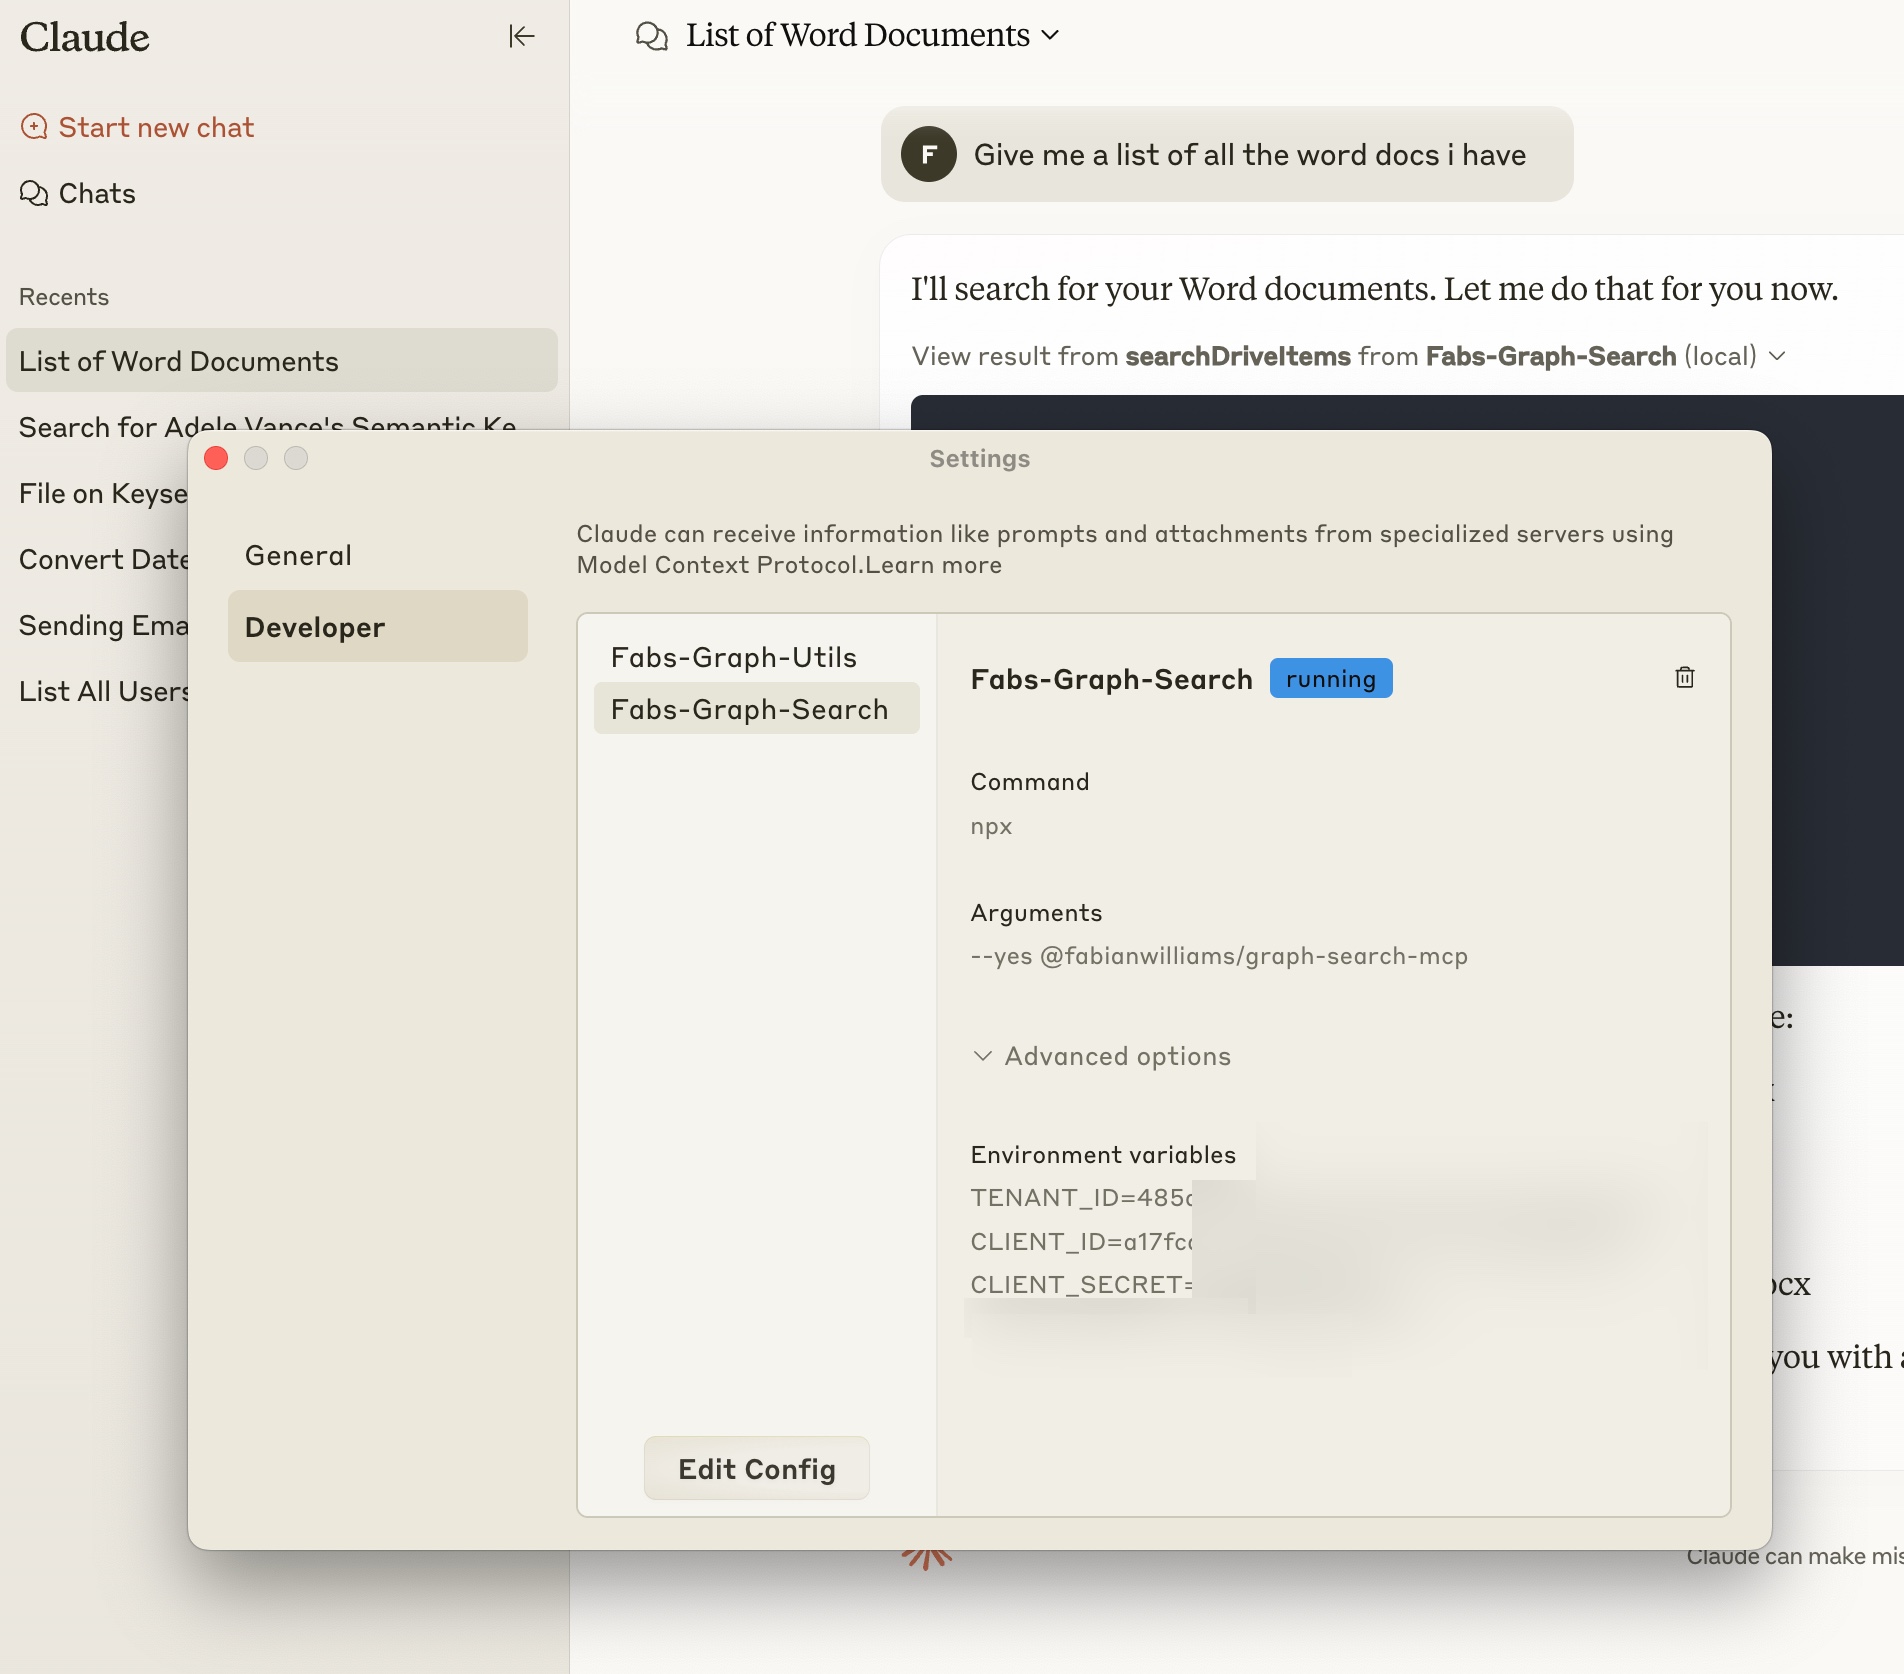Click the Edit Config button
Screen dimensions: 1904x1674
[756, 1468]
